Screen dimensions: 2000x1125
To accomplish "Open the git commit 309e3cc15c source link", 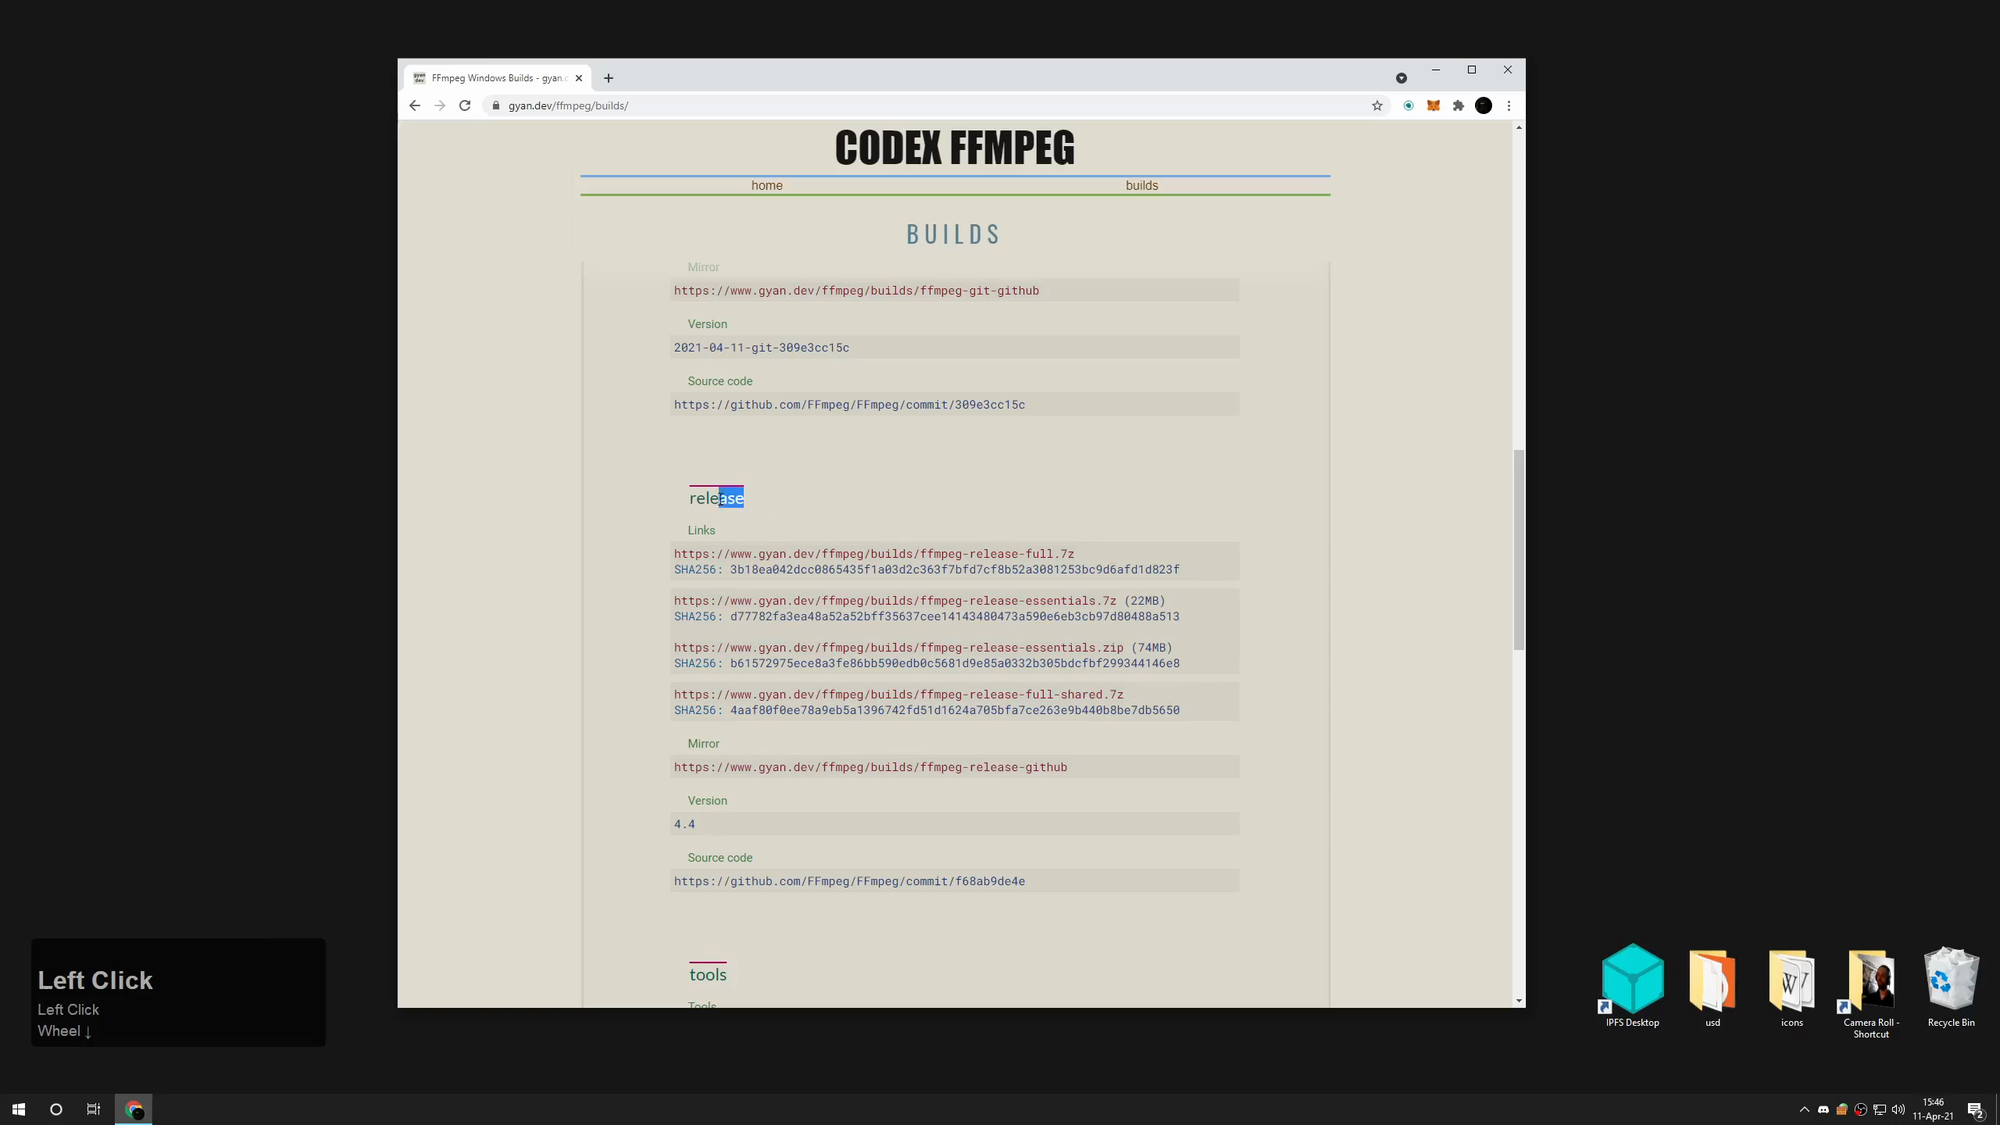I will (849, 405).
